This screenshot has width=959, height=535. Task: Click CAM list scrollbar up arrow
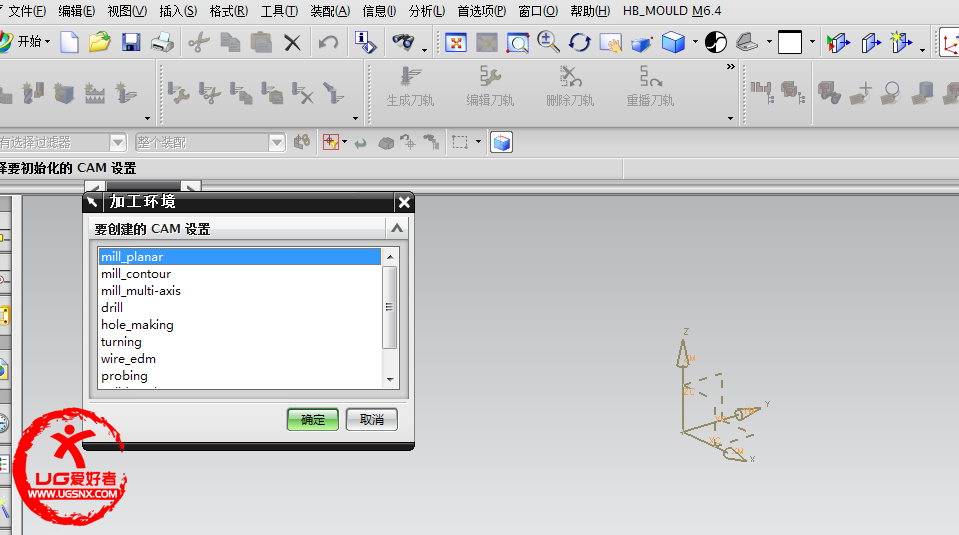[x=390, y=257]
